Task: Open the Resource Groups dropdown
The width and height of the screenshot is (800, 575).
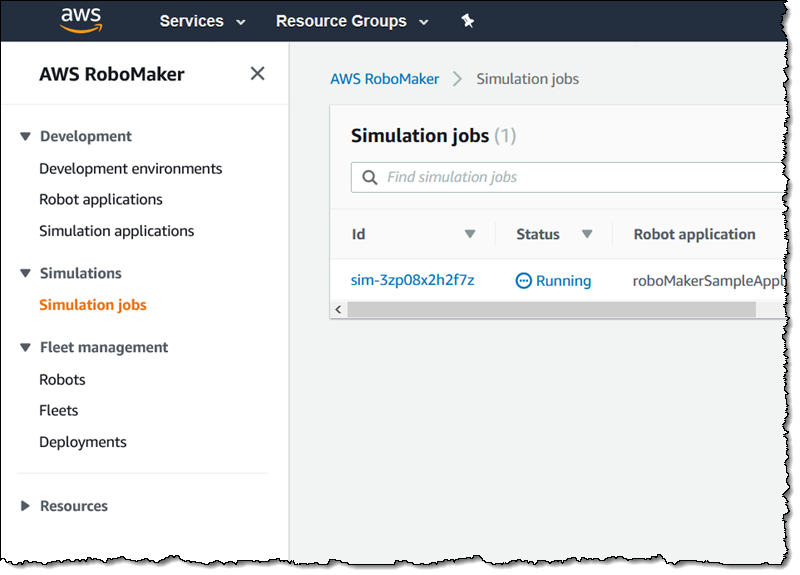Action: 351,21
